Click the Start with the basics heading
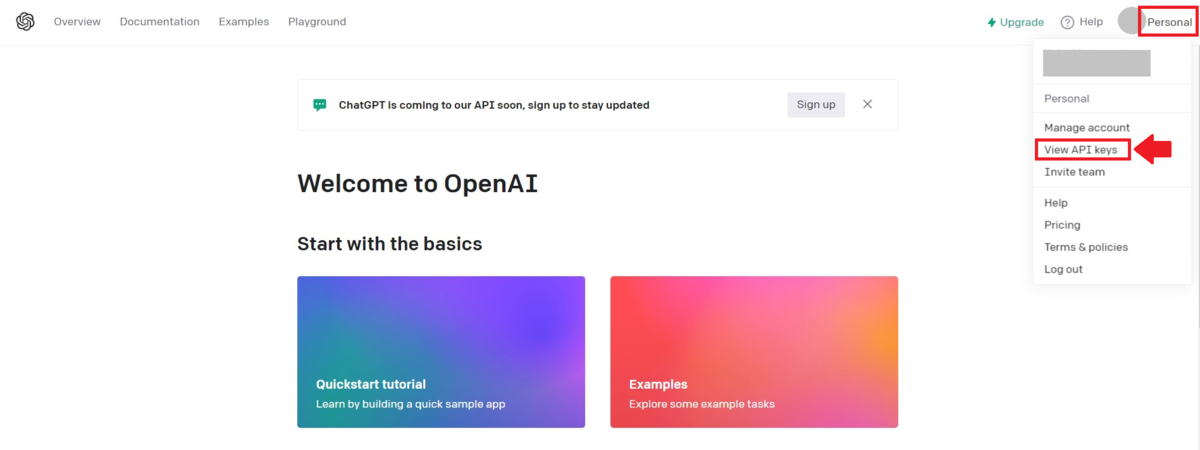 tap(389, 244)
